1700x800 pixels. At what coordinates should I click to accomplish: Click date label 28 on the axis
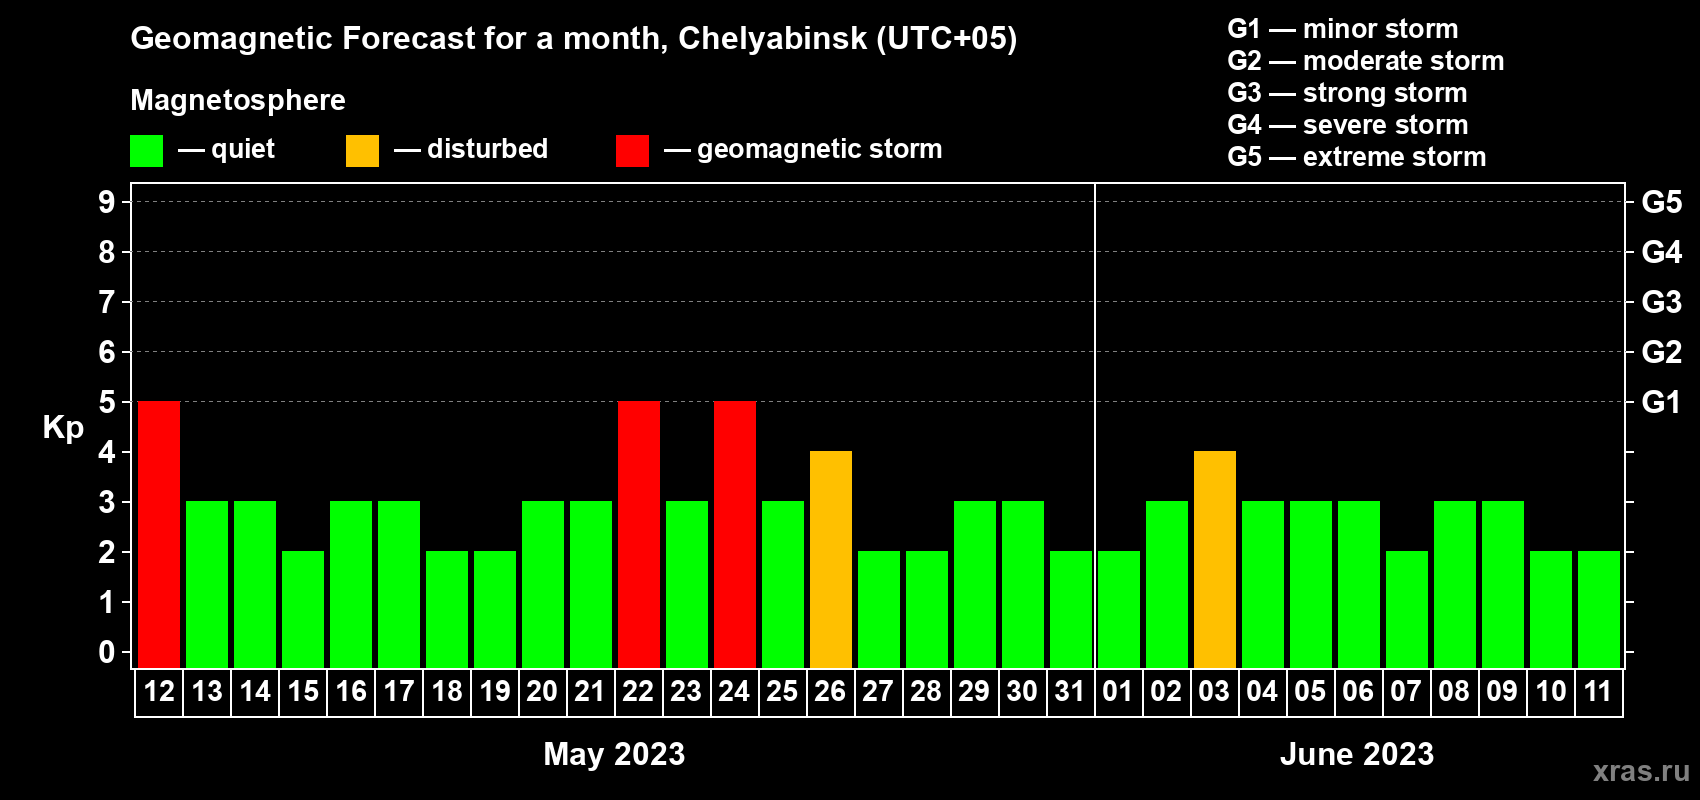tap(927, 691)
